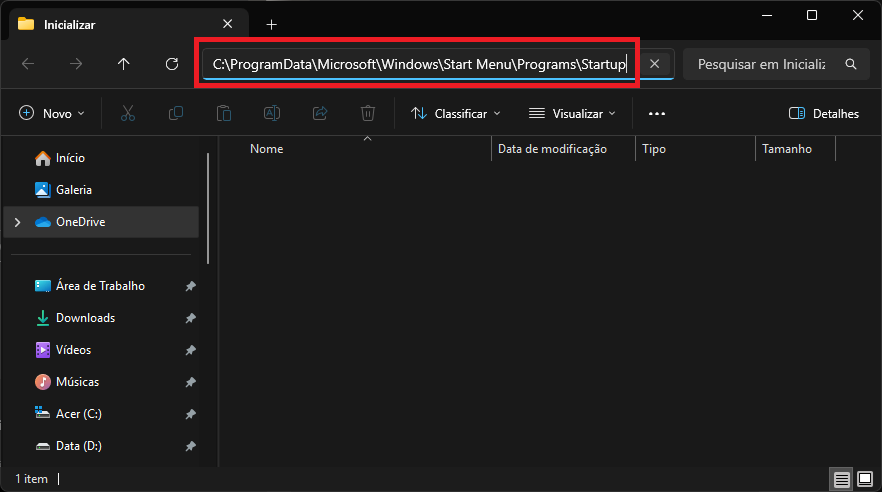Click the Paste clipboard icon
The width and height of the screenshot is (882, 492).
[x=224, y=114]
